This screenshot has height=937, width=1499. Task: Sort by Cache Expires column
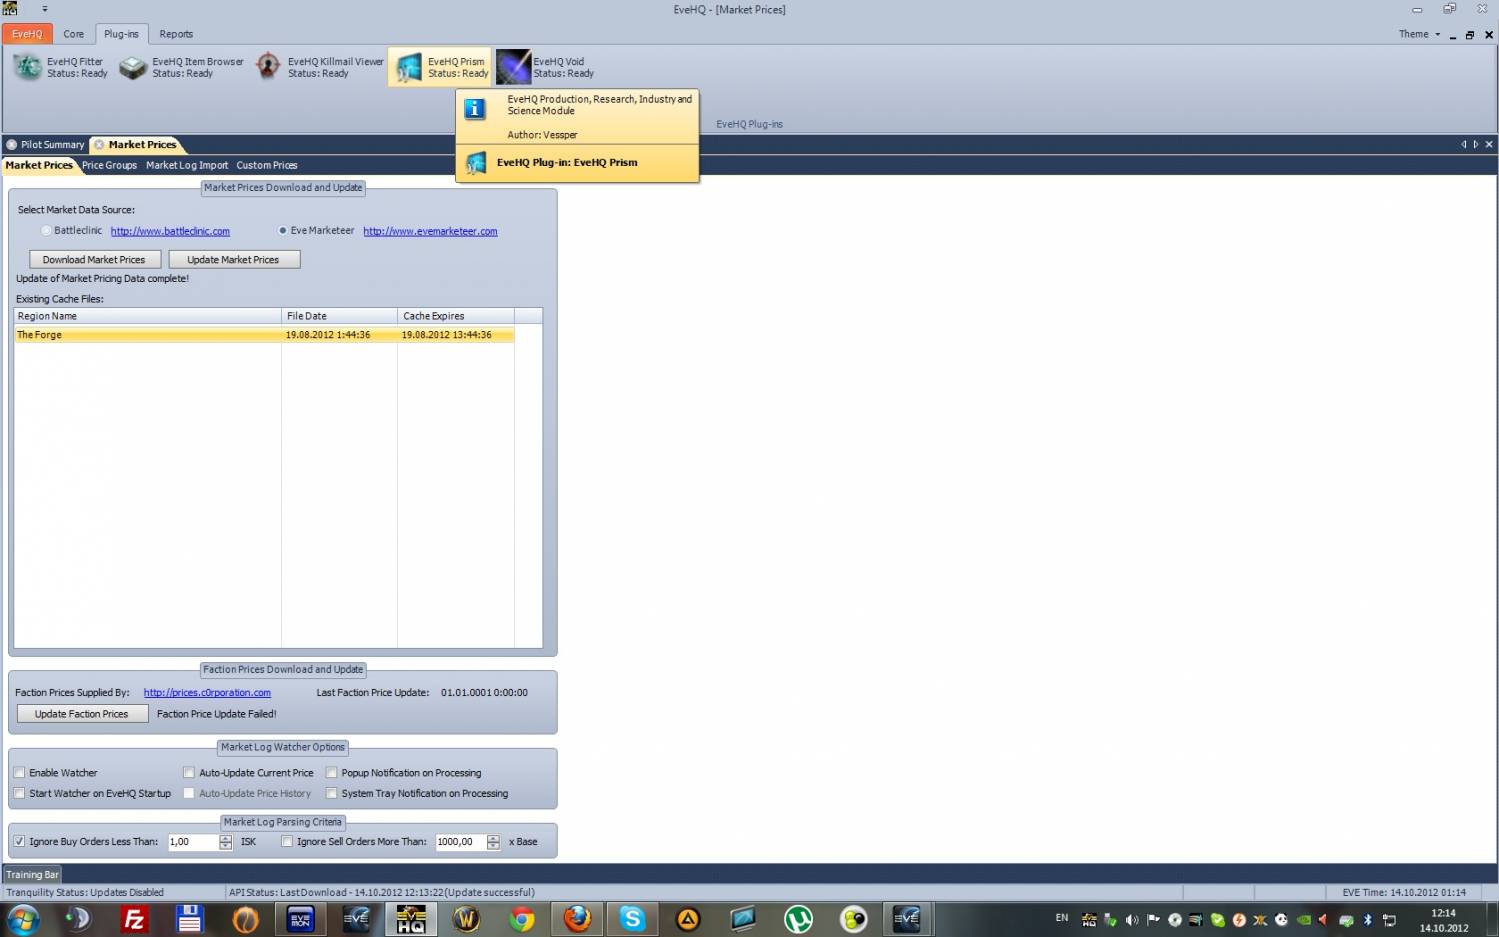(x=456, y=316)
